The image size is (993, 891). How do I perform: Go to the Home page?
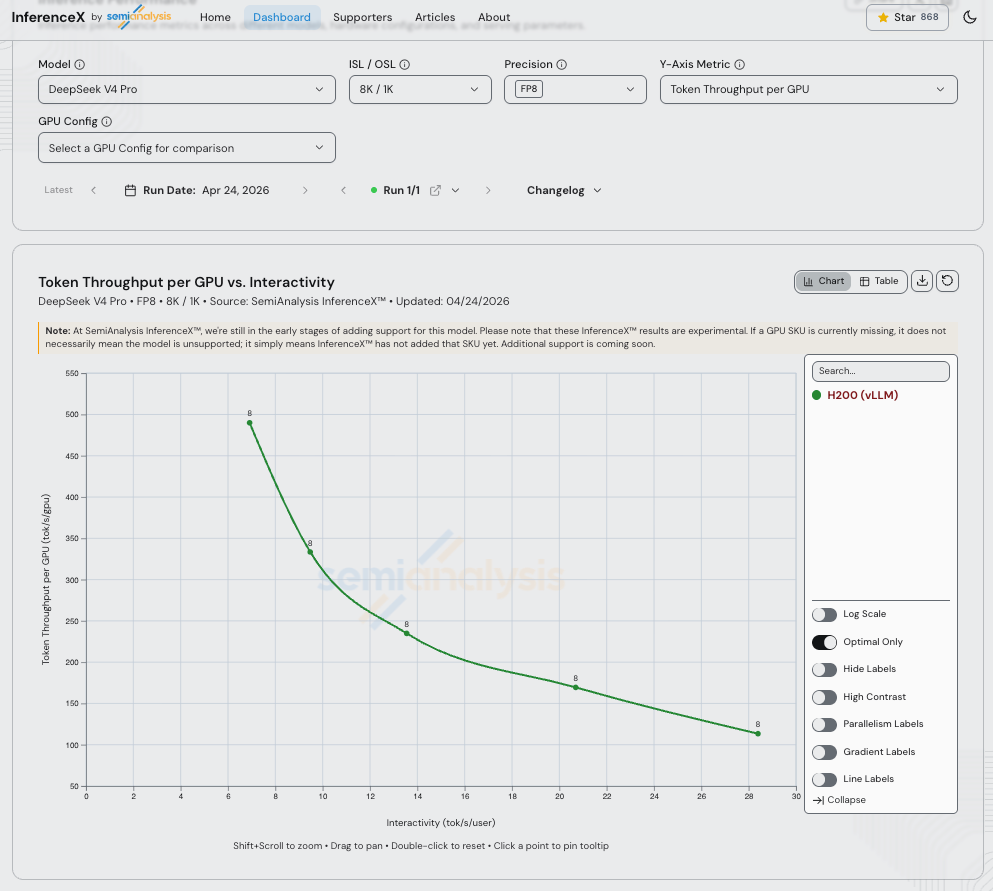coord(215,17)
